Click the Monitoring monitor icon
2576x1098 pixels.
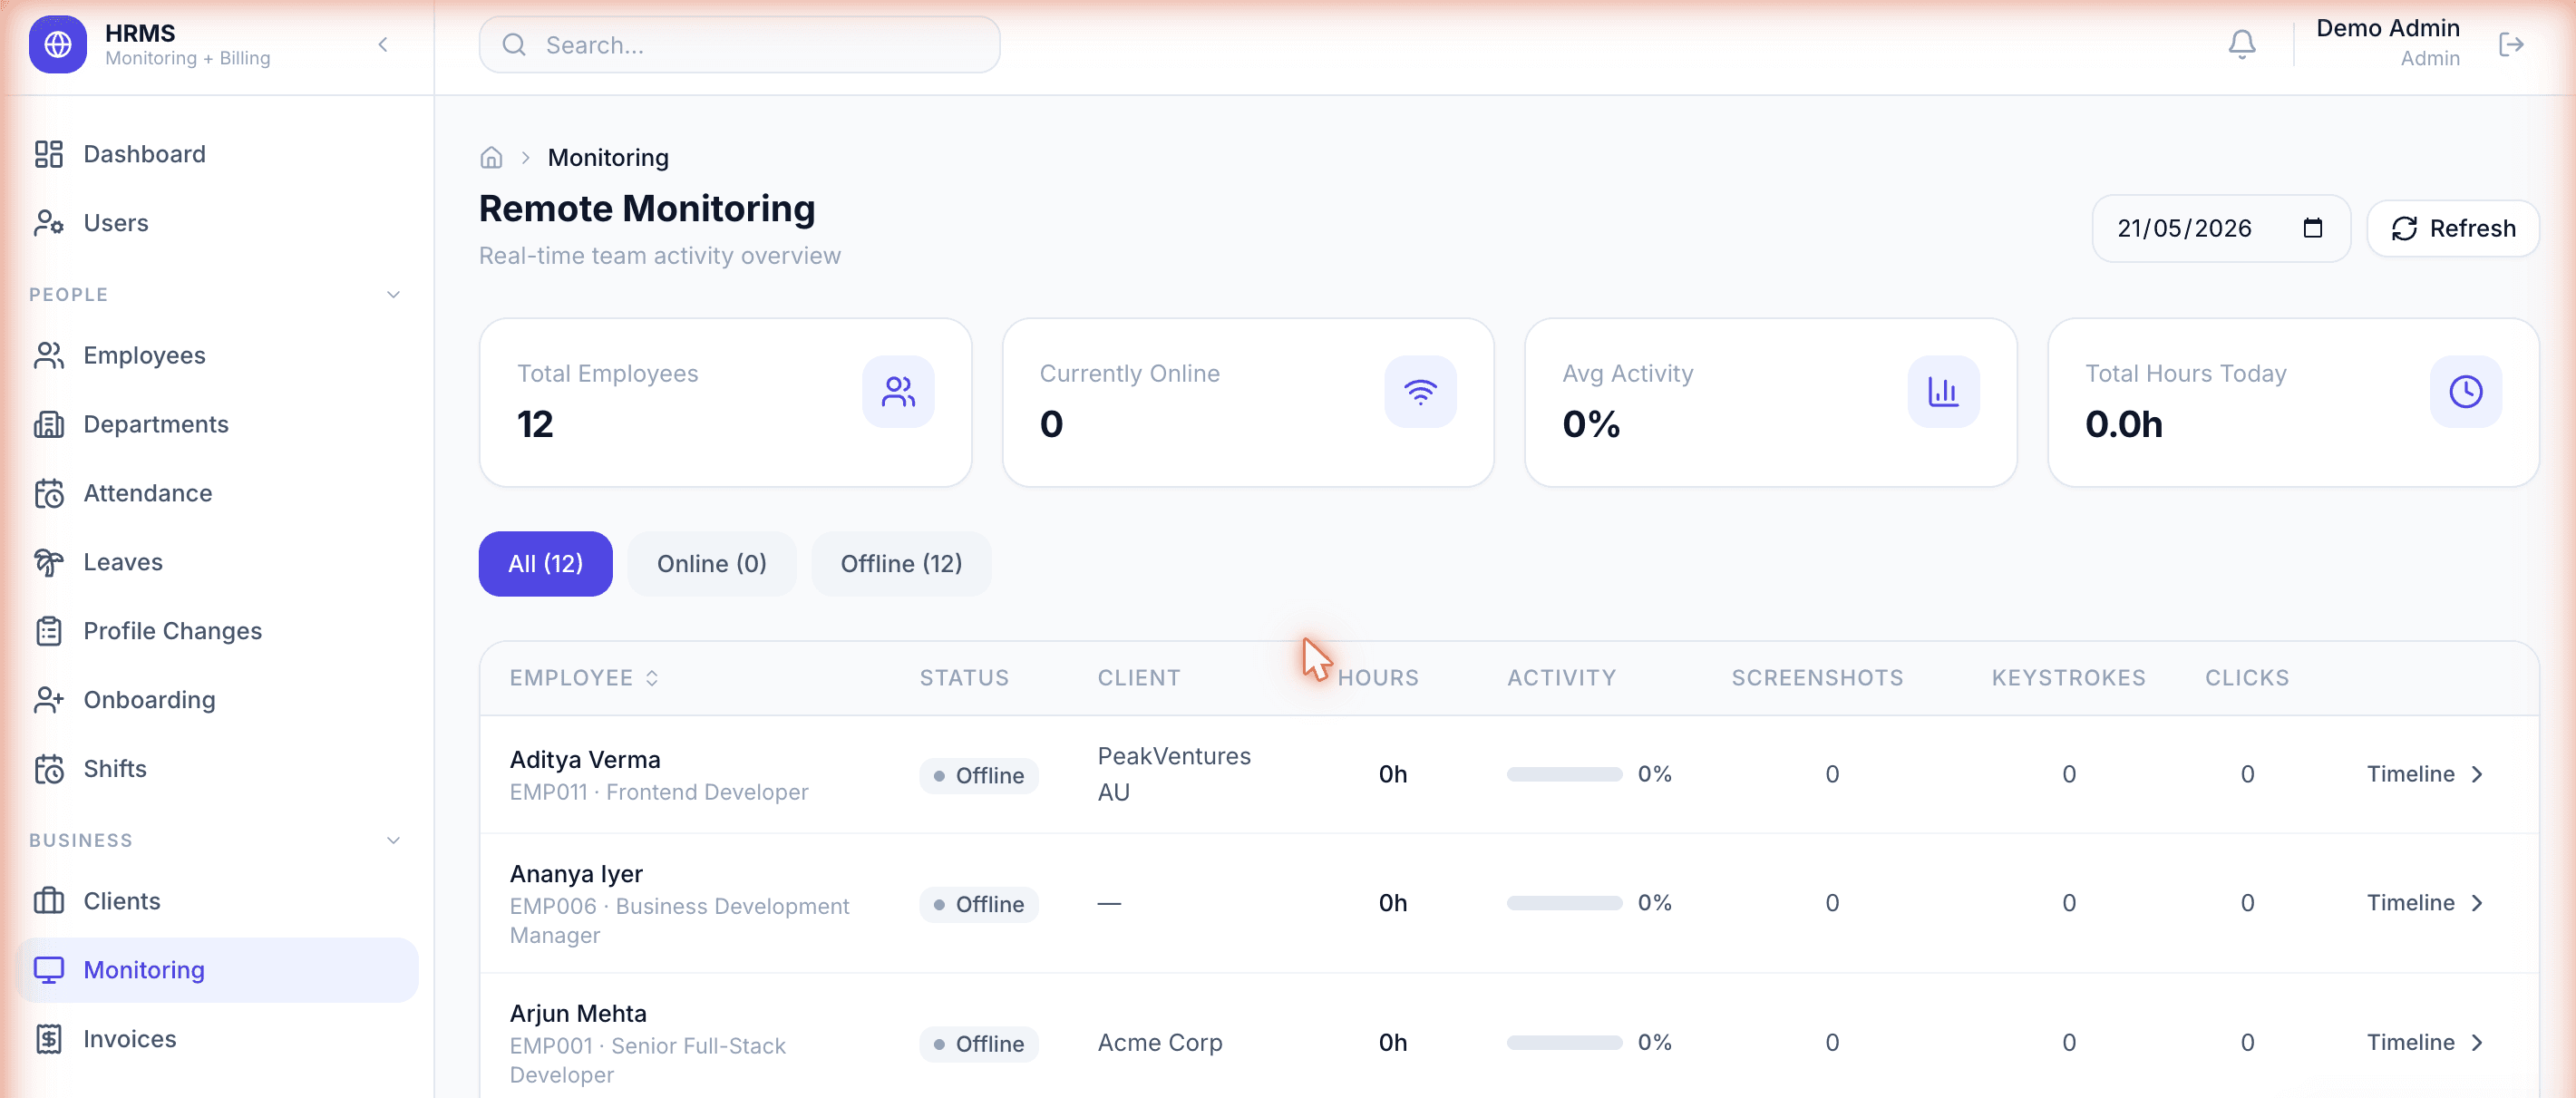pyautogui.click(x=49, y=970)
